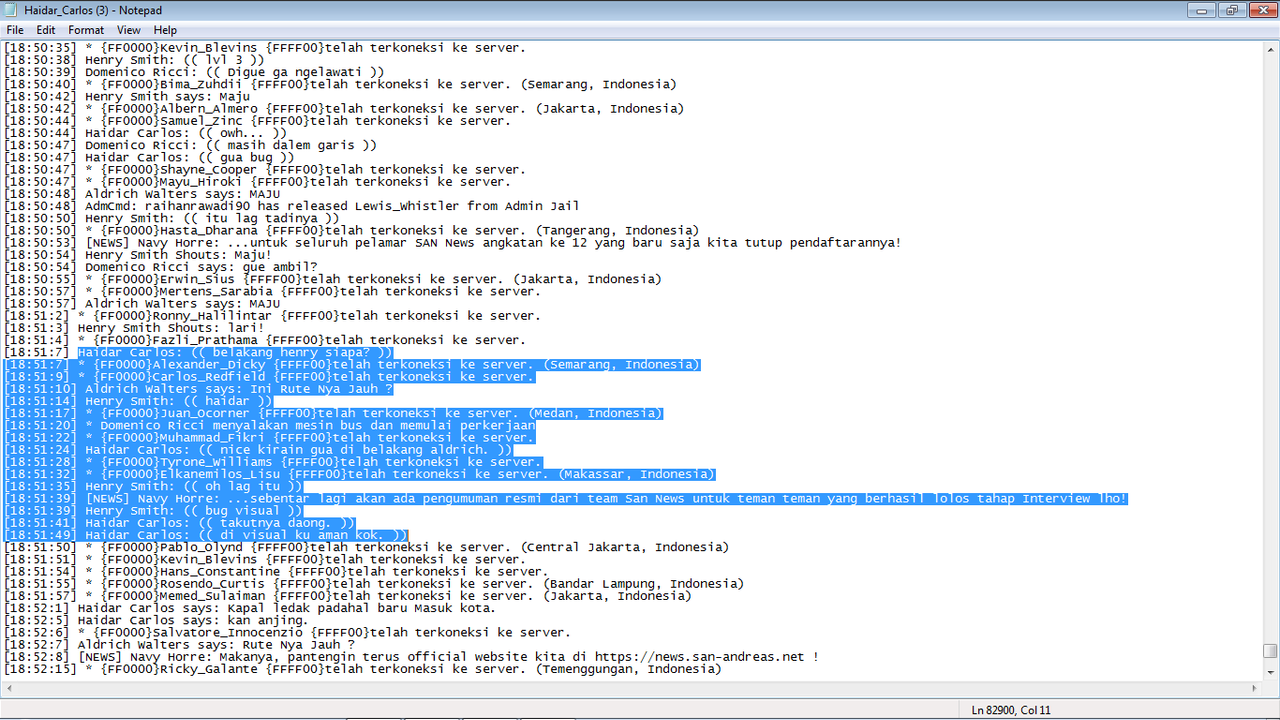
Task: Click the Bima_Zuhdii connection line
Action: [x=340, y=84]
